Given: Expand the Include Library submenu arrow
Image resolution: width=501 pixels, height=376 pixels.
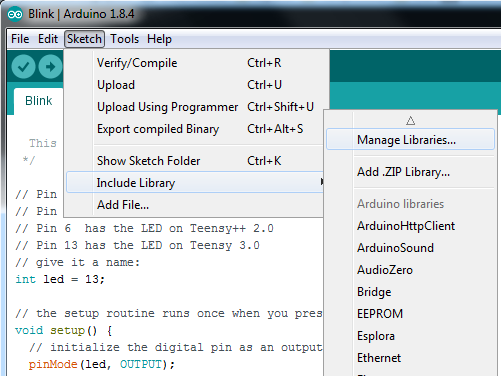Looking at the screenshot, I should click(x=321, y=182).
